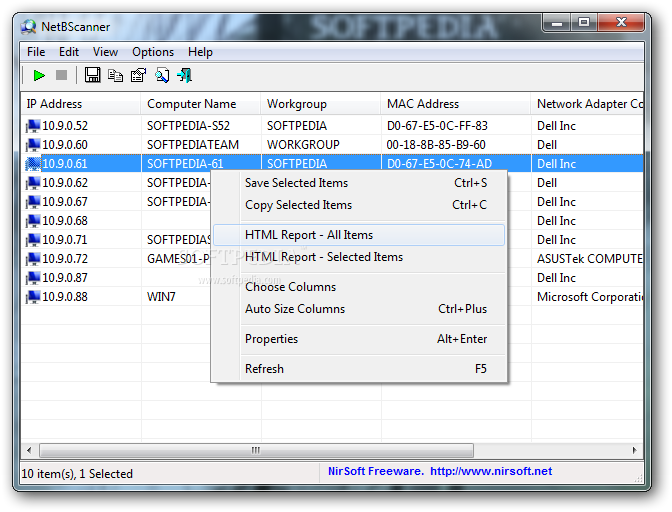Open Properties from the context menu
Image resolution: width=672 pixels, height=512 pixels.
click(x=359, y=339)
